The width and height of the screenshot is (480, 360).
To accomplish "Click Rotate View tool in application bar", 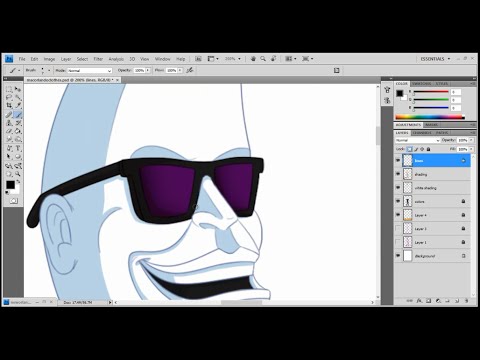I will point(273,59).
